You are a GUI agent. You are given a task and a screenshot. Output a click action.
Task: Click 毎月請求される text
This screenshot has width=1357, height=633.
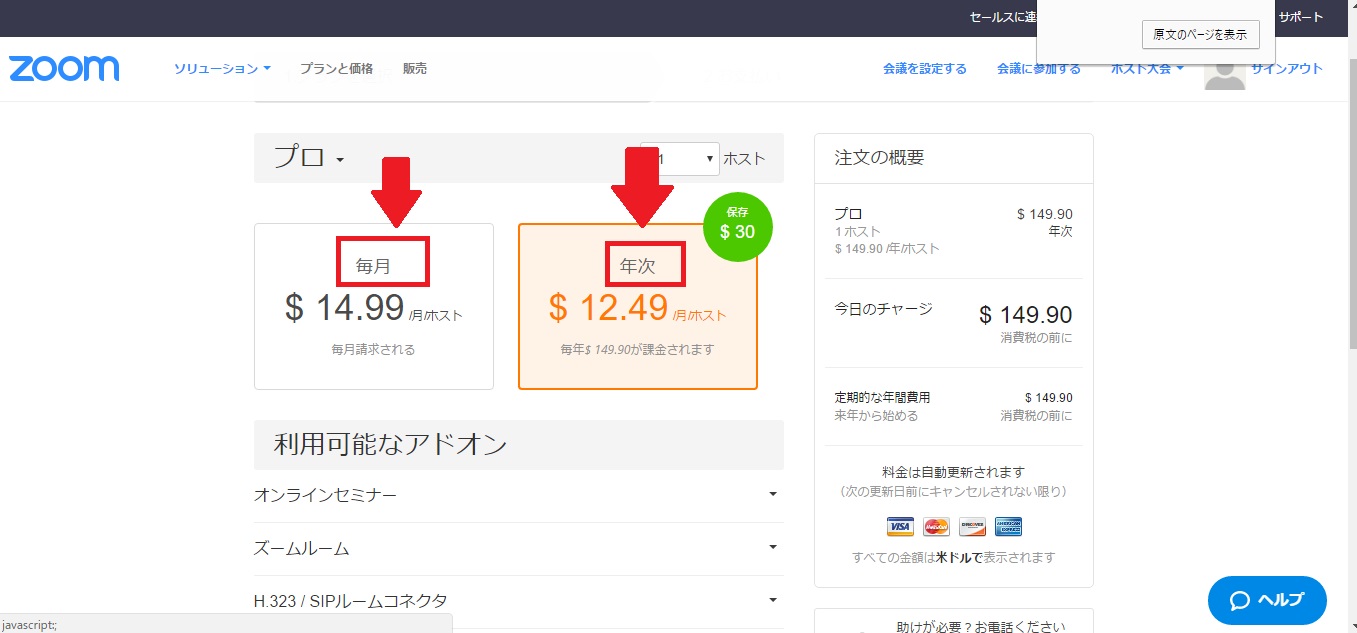(374, 350)
